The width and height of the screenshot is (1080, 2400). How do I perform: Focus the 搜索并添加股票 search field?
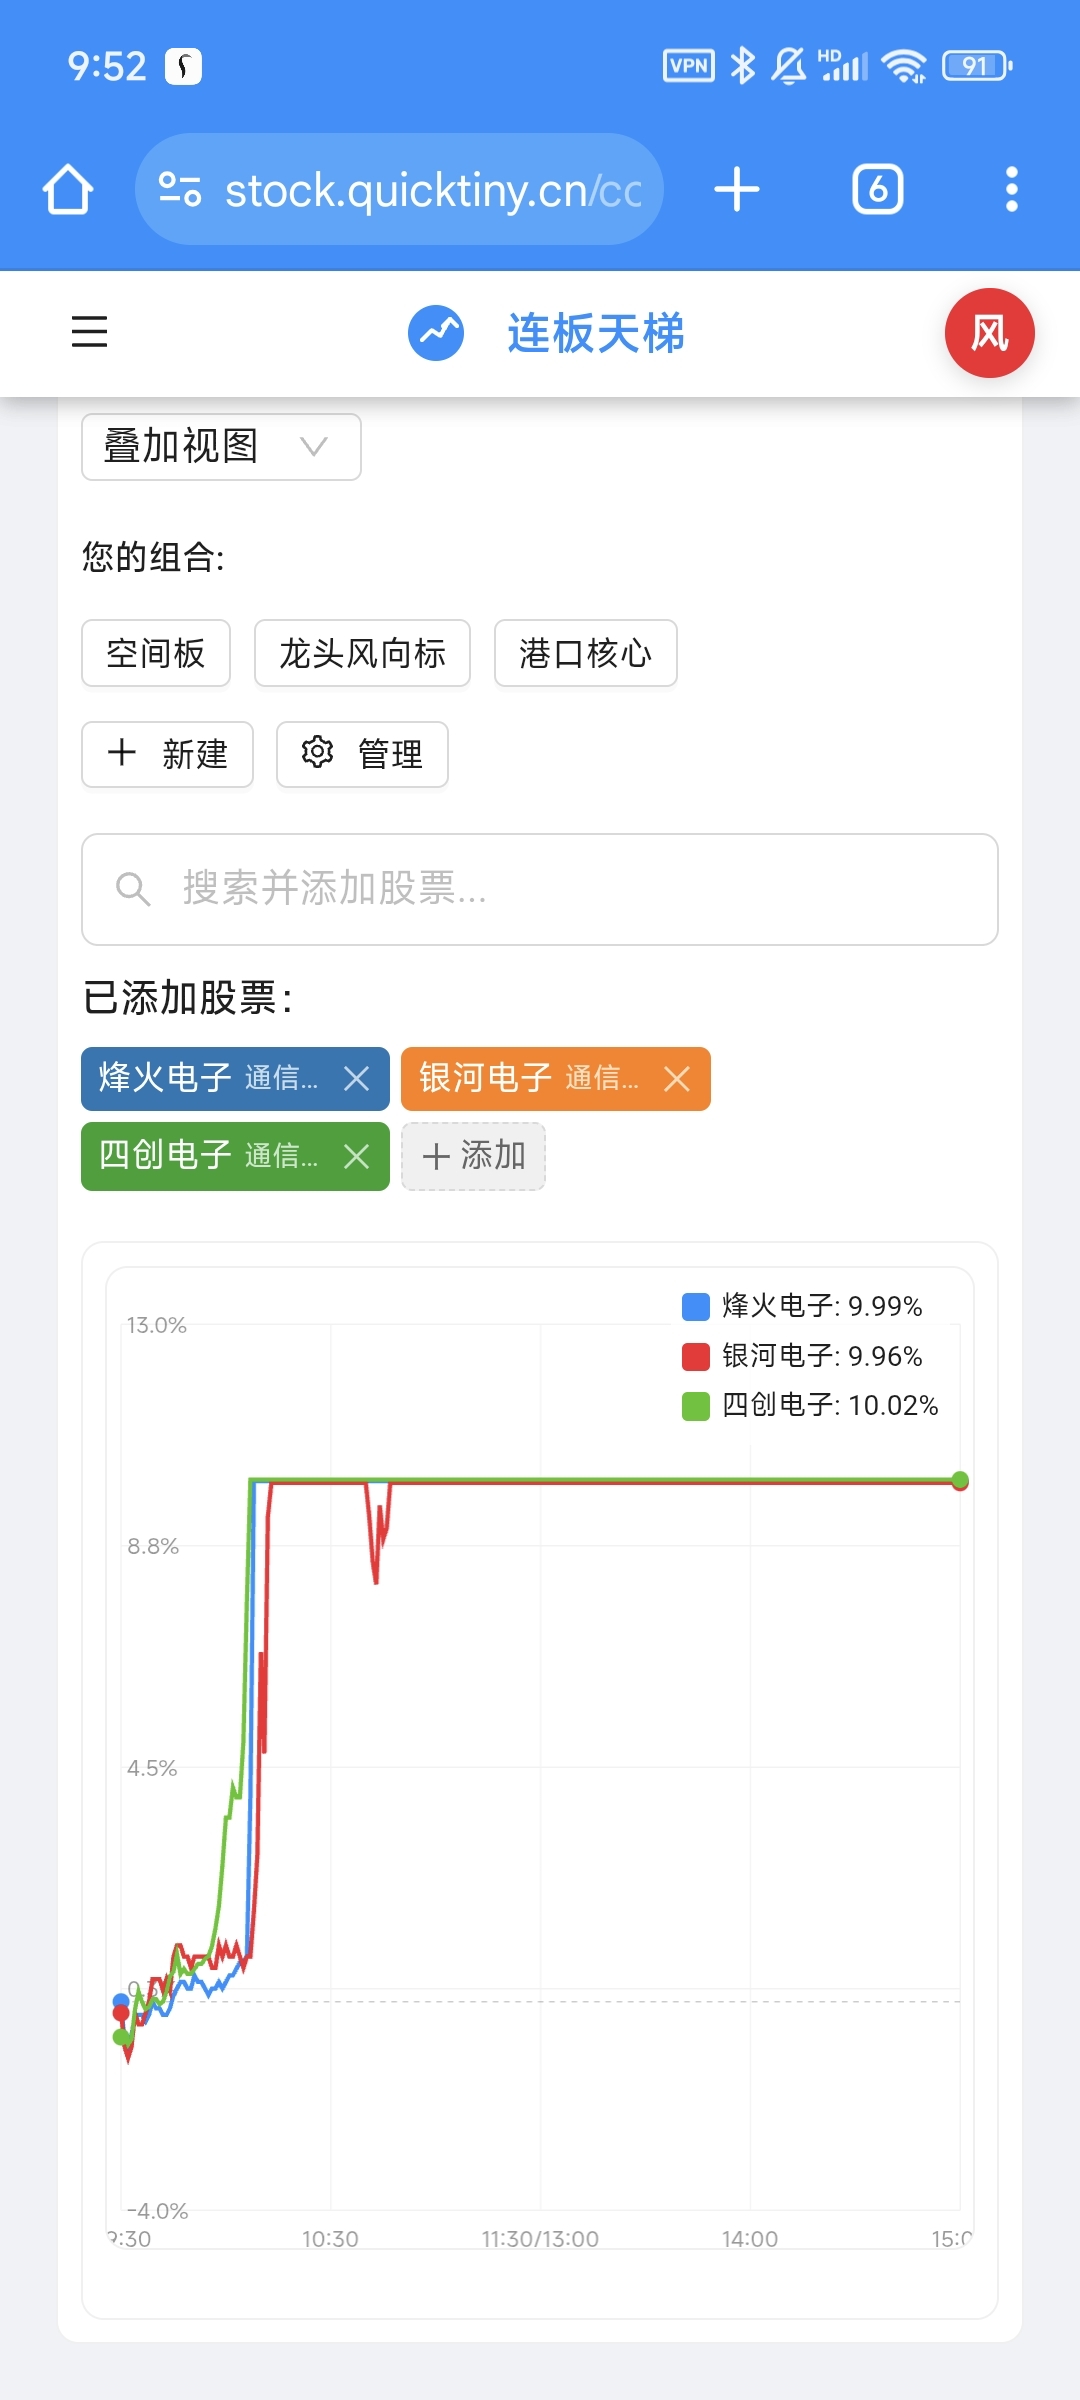[x=540, y=889]
